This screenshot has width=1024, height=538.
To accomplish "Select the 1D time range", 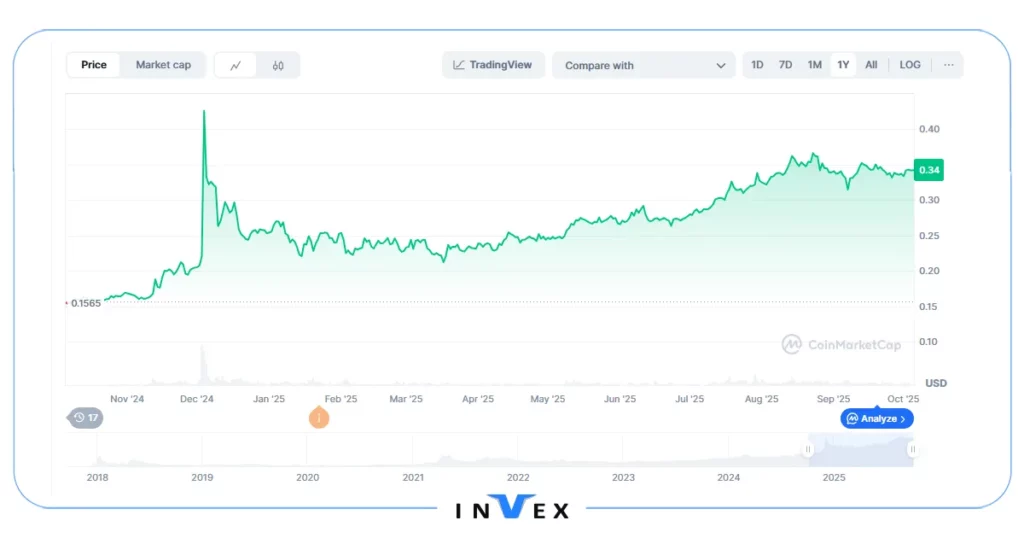I will tap(757, 65).
